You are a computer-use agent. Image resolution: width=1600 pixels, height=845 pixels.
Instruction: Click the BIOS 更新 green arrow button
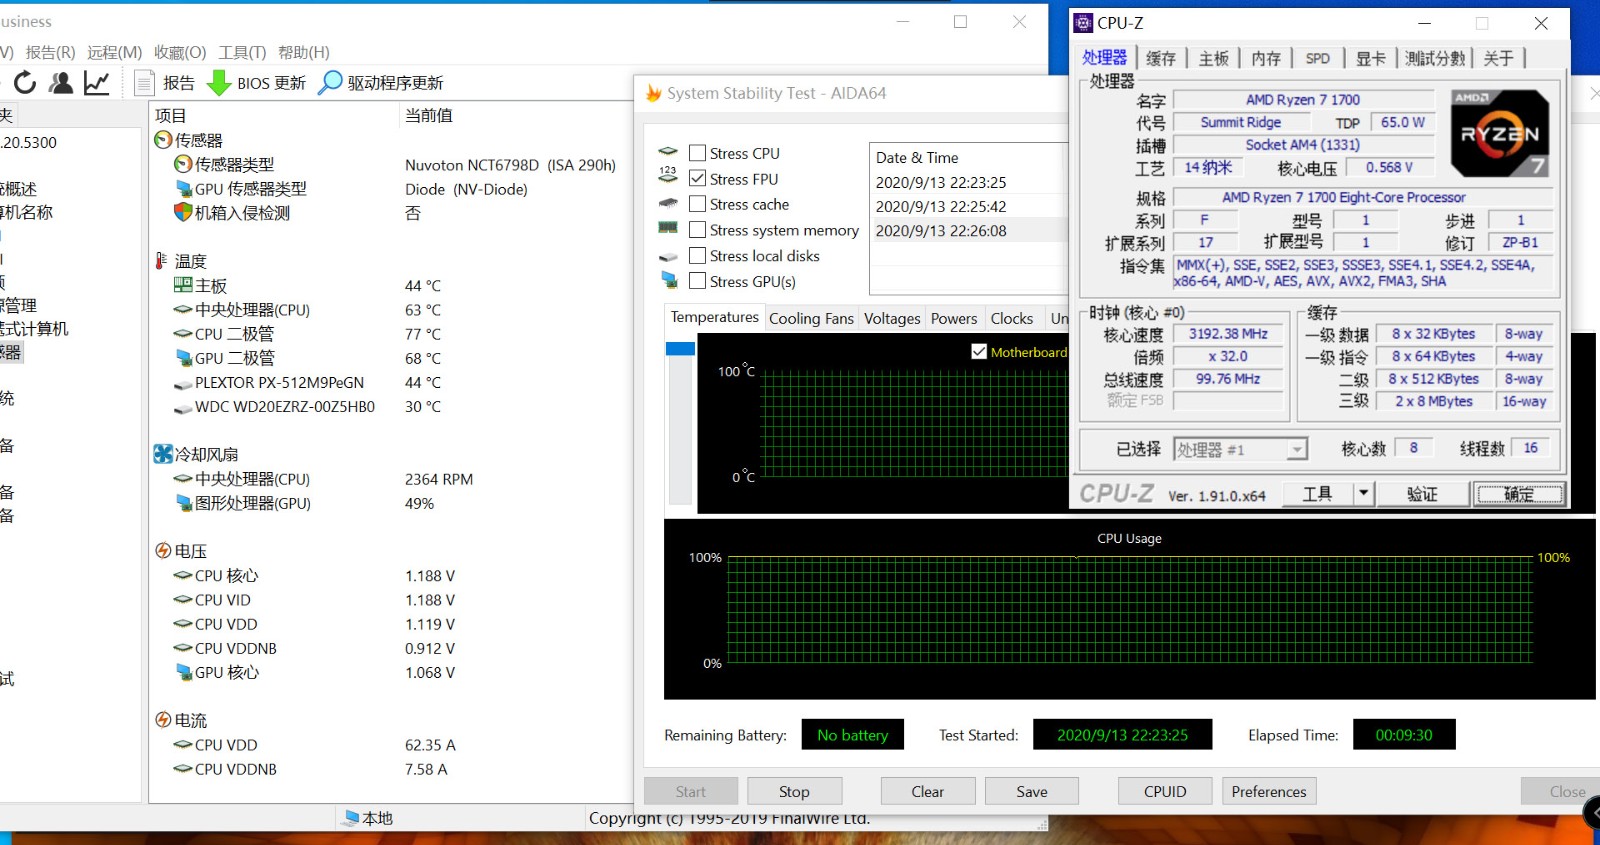pyautogui.click(x=256, y=83)
